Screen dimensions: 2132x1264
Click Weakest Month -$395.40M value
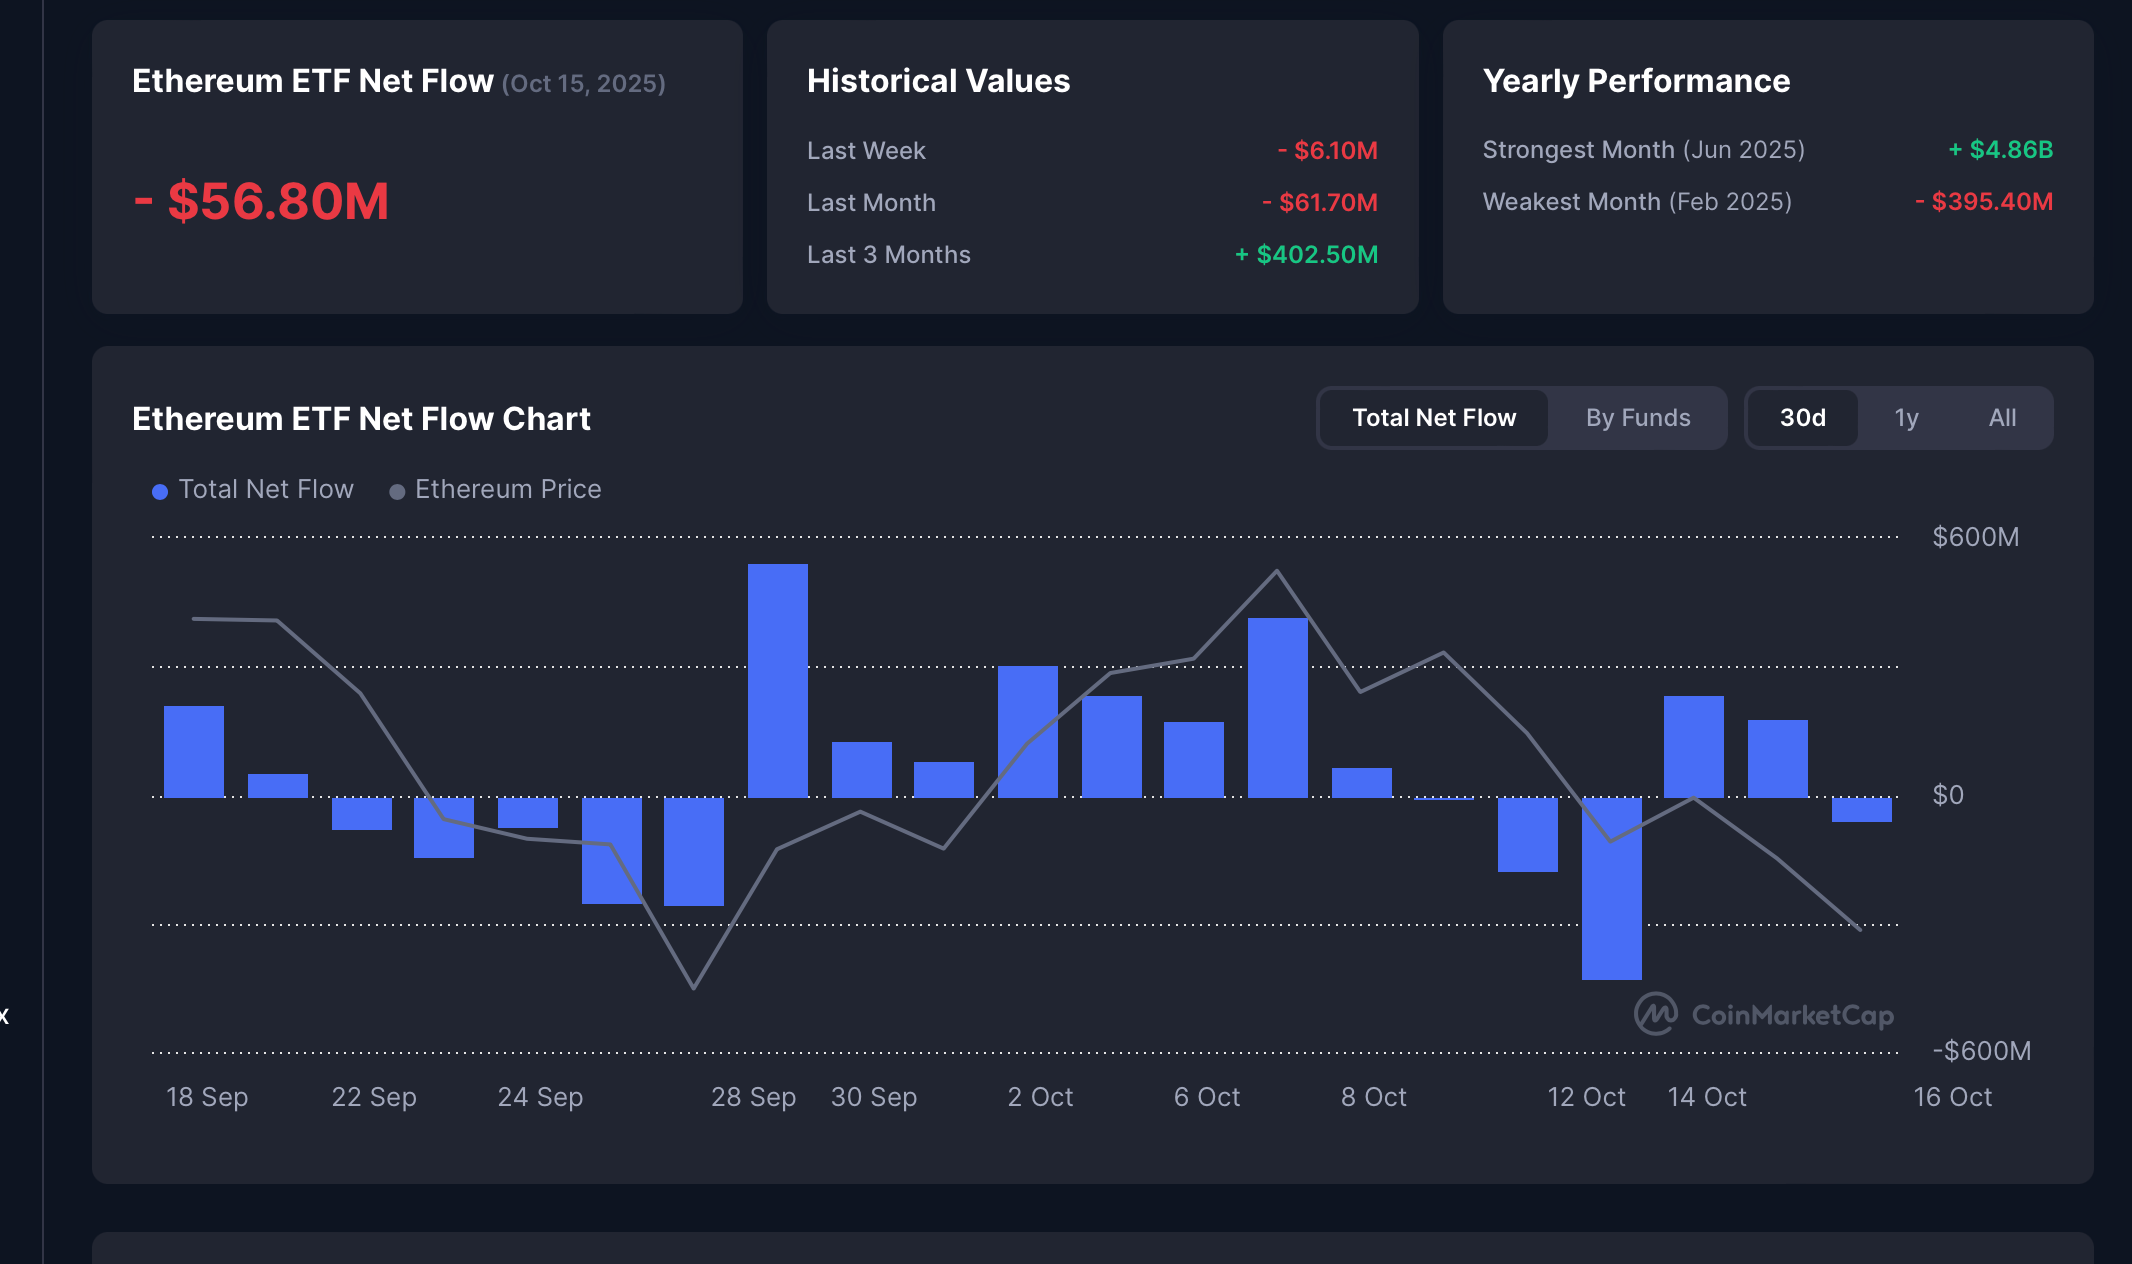(1983, 202)
